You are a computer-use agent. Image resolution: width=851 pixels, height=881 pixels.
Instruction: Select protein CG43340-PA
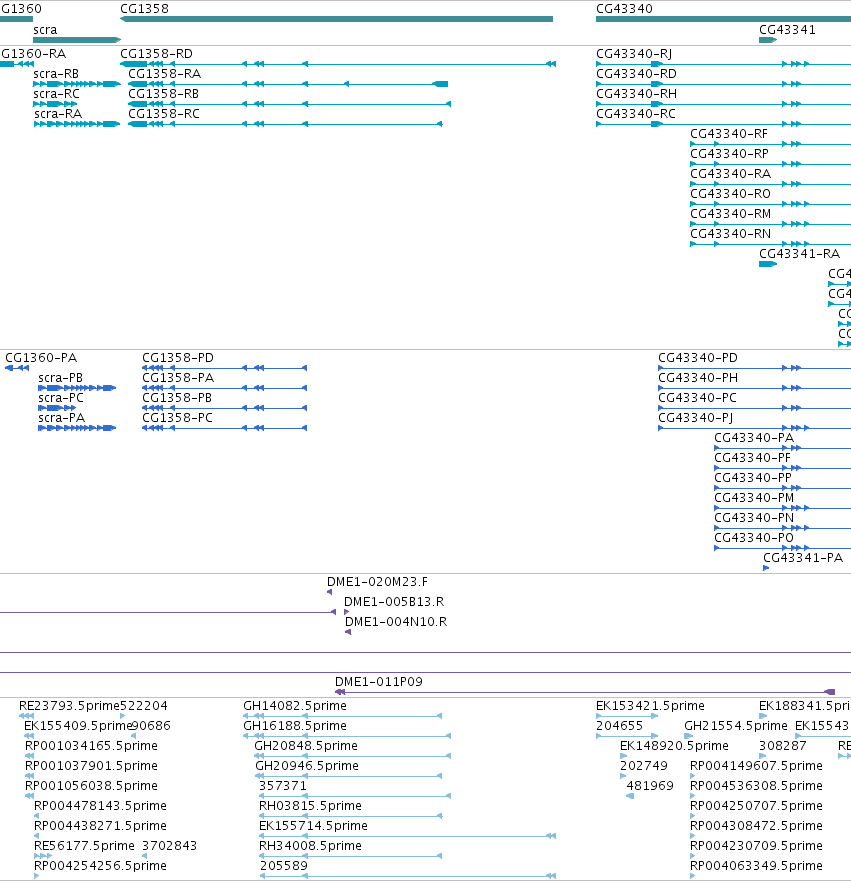click(754, 438)
